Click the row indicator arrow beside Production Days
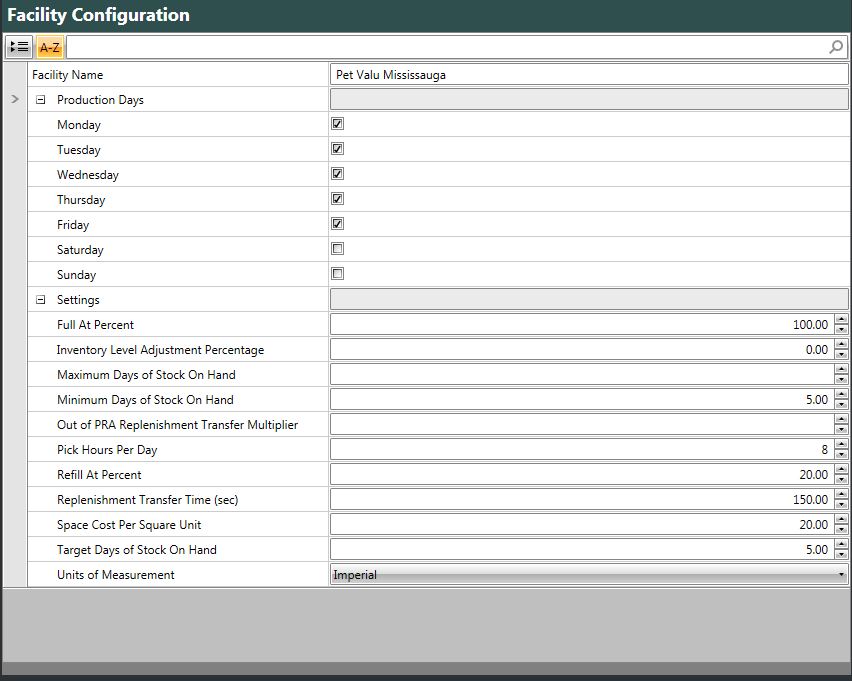The image size is (852, 681). 15,99
